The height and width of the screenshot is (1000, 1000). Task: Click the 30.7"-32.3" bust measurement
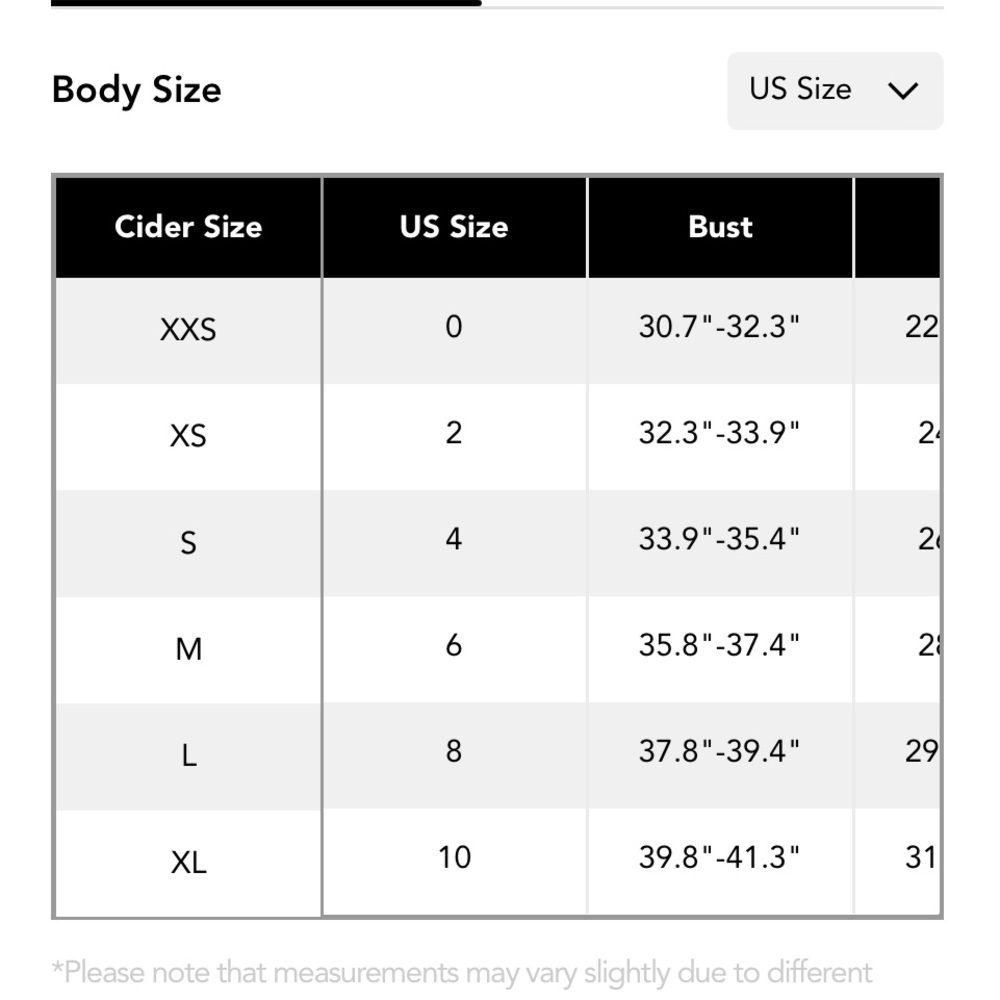pyautogui.click(x=719, y=327)
